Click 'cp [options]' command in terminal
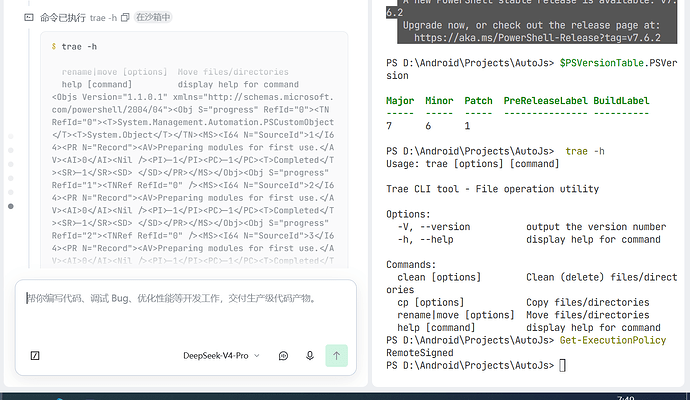 (x=431, y=302)
